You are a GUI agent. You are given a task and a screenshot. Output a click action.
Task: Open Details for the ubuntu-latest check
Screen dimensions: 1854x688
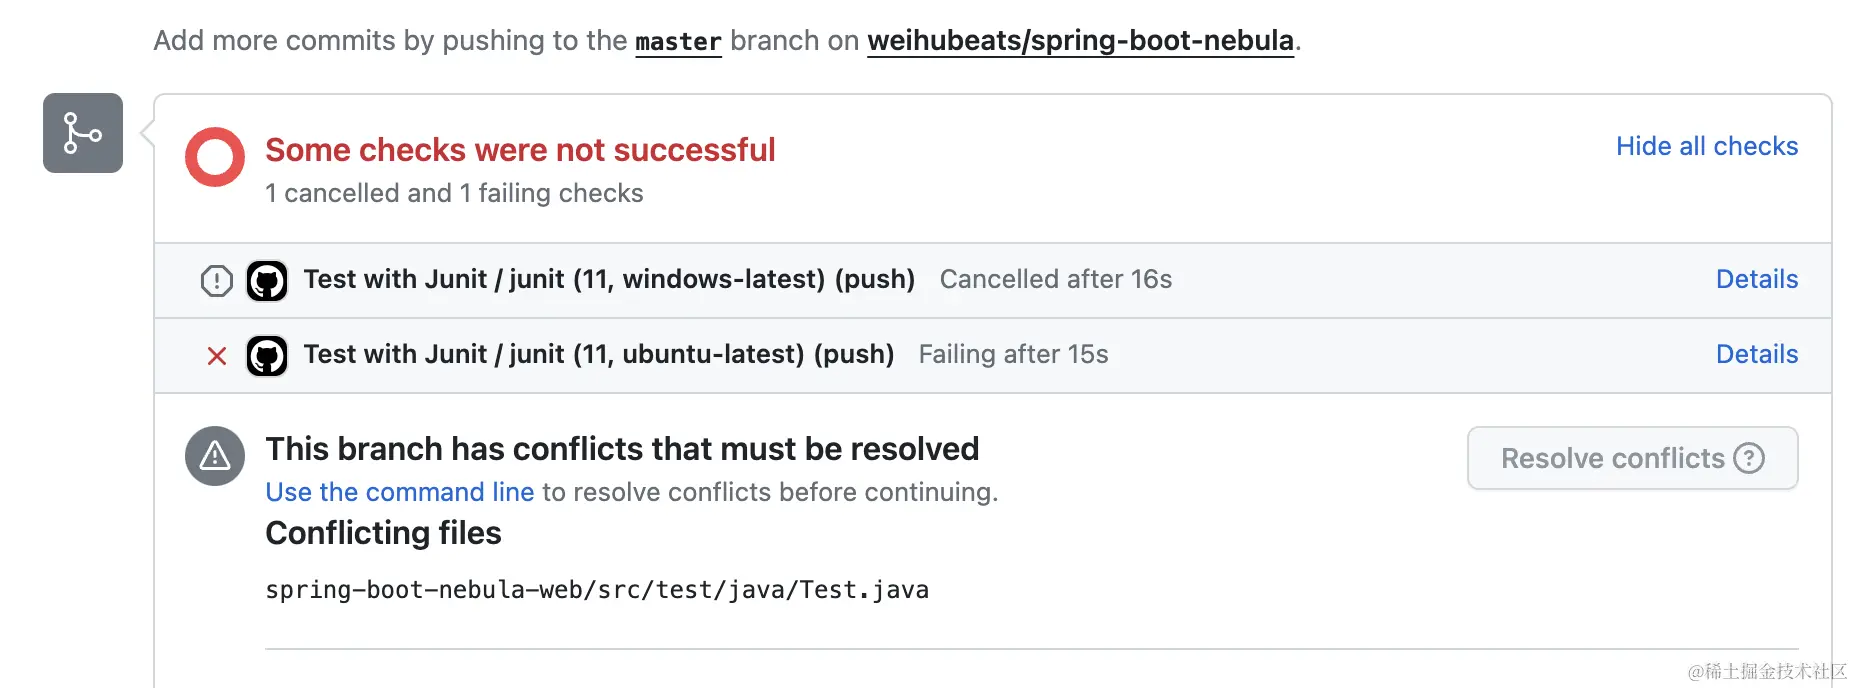[1756, 354]
